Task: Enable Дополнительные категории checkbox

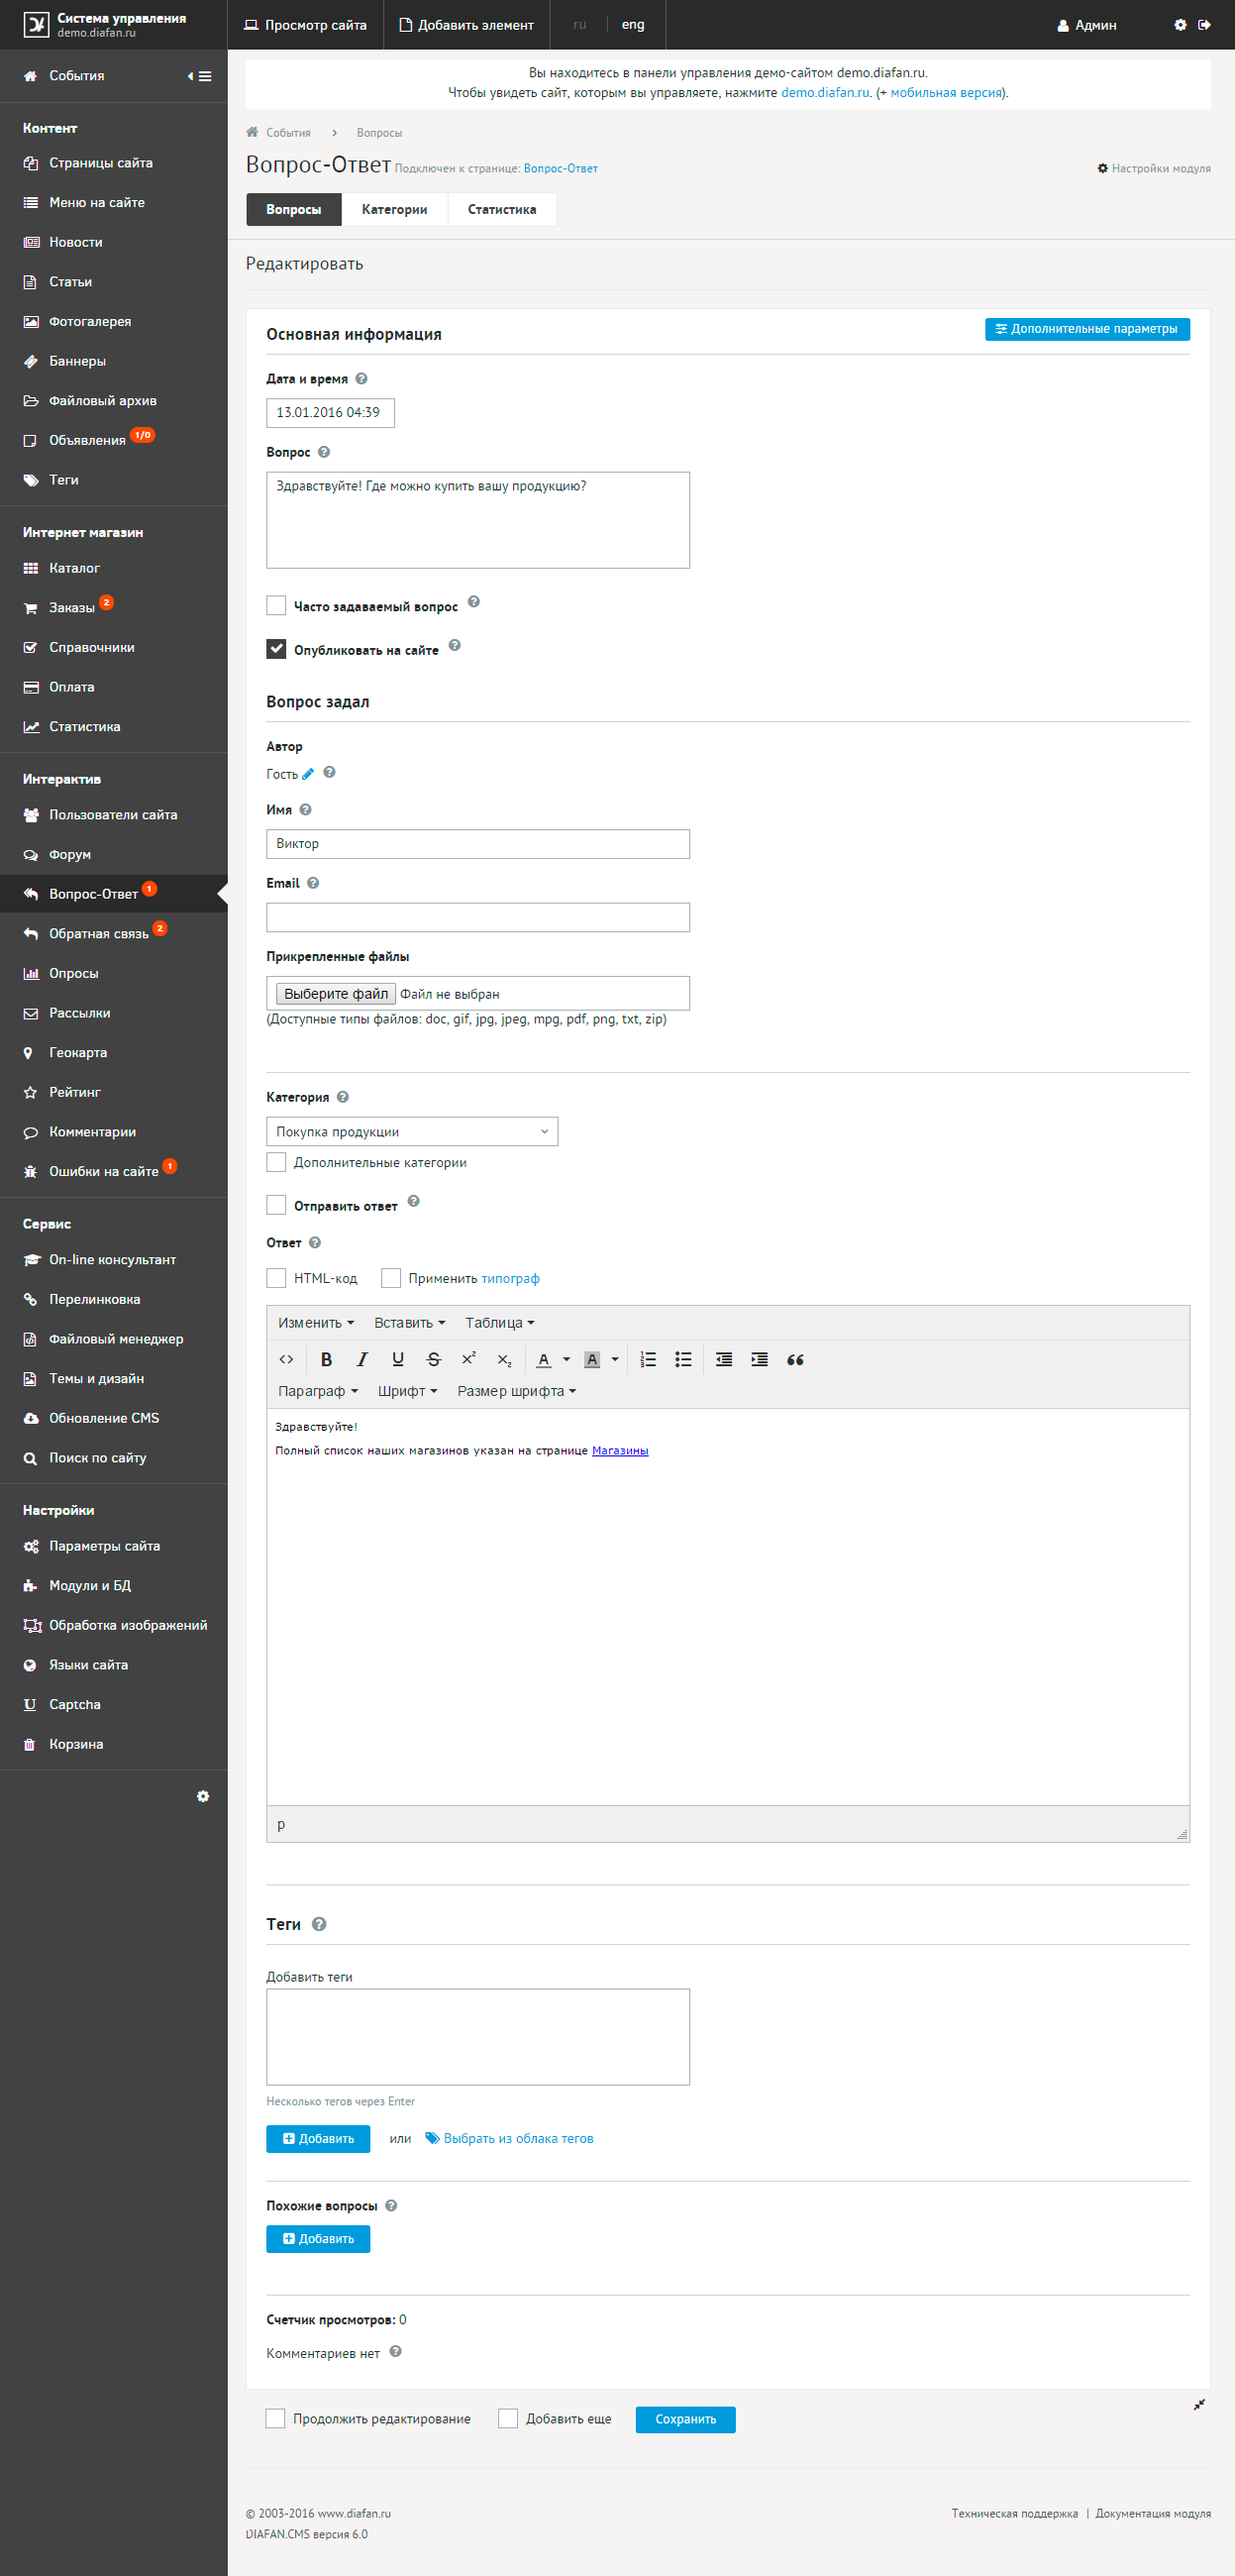Action: click(x=276, y=1162)
